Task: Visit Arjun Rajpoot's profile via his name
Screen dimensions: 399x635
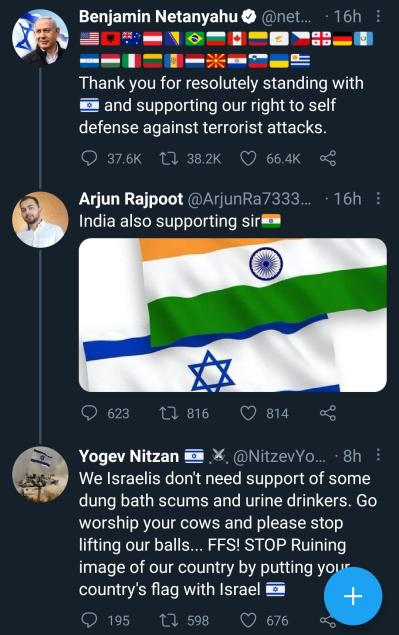Action: (x=131, y=199)
